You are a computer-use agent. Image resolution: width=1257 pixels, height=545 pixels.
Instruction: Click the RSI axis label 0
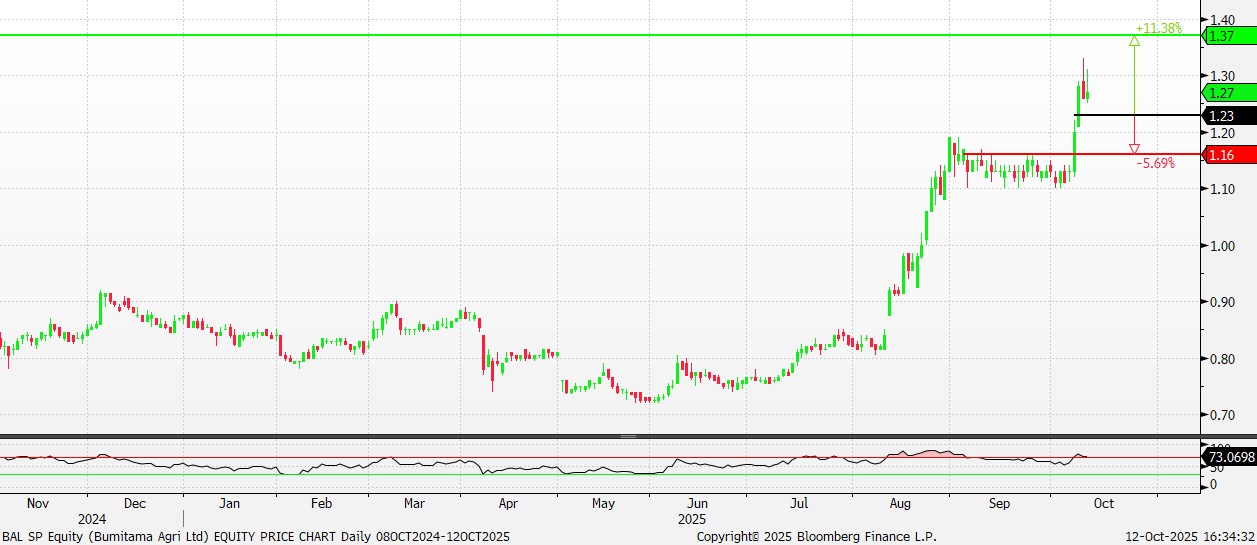pyautogui.click(x=1213, y=485)
